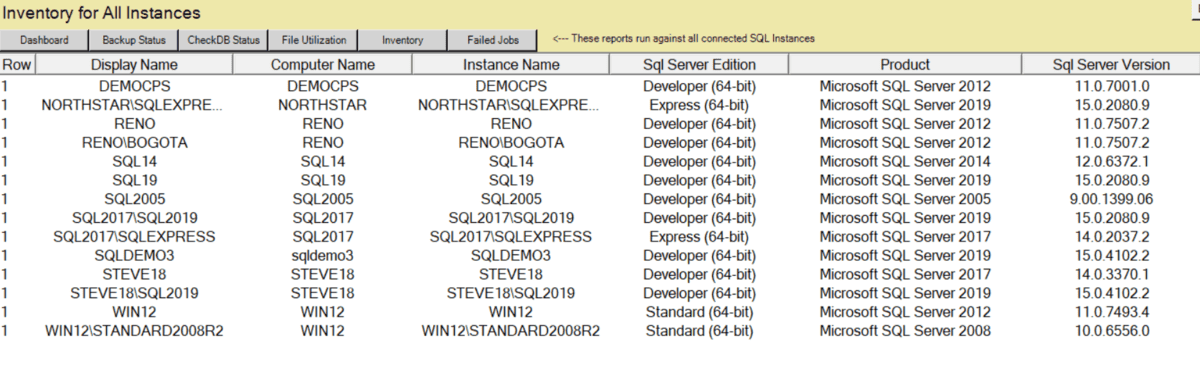Sort by Computer Name column header
Screen dimensions: 1200x369
tap(323, 65)
